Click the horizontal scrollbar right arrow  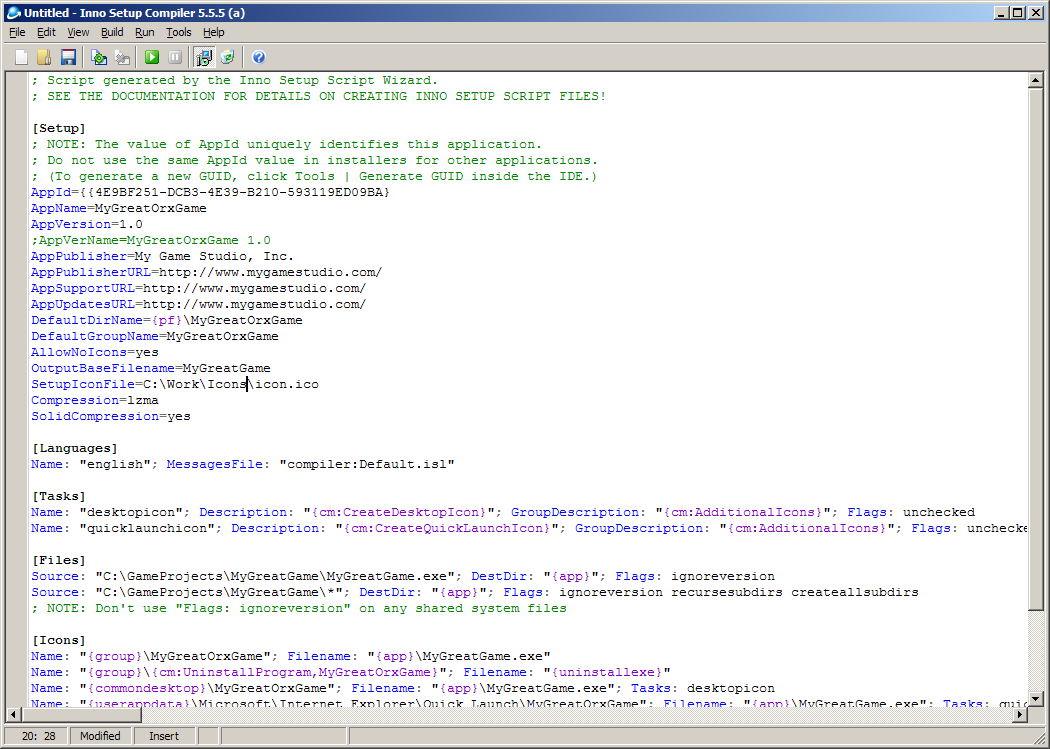tap(1020, 715)
